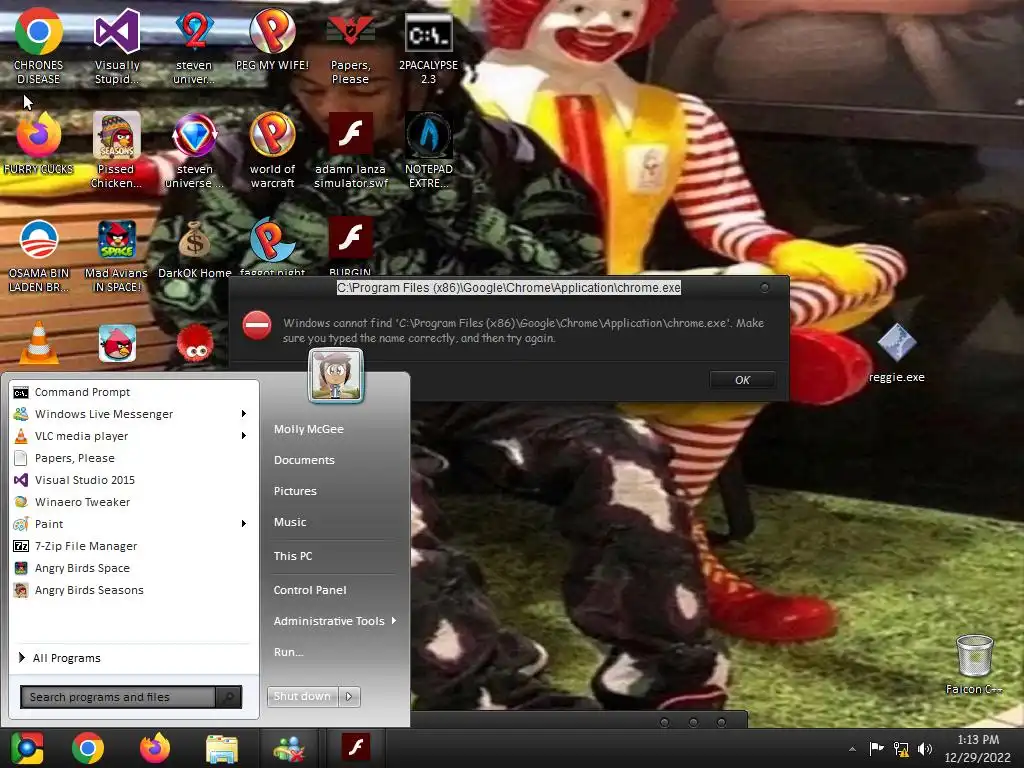
Task: Select the PEG MY WIFE! desktop icon
Action: tap(272, 39)
